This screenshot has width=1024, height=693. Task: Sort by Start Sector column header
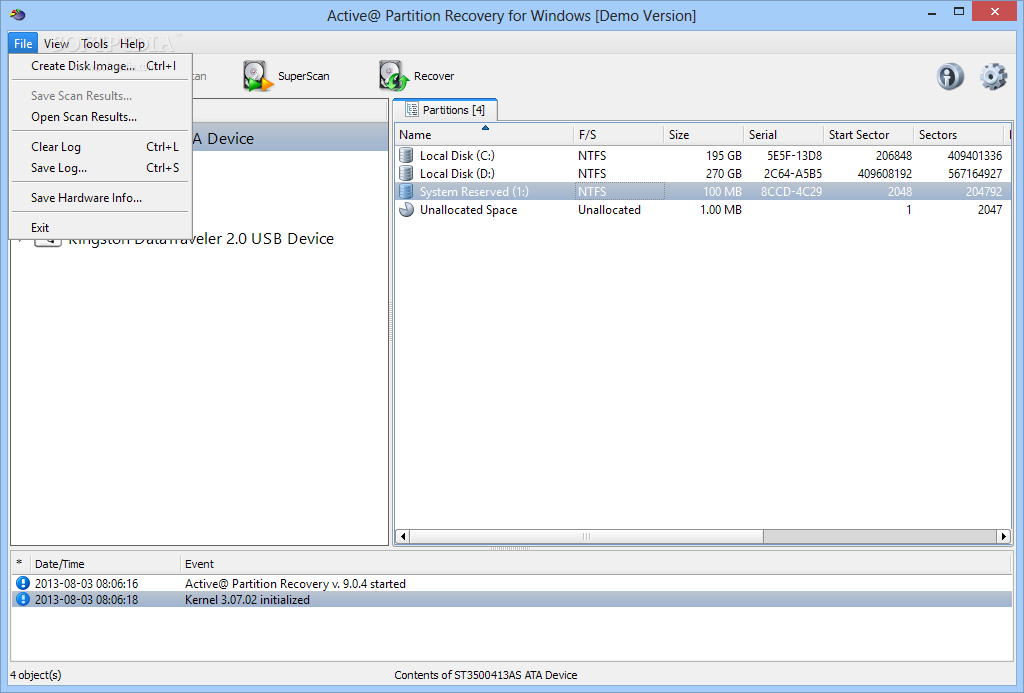tap(869, 135)
